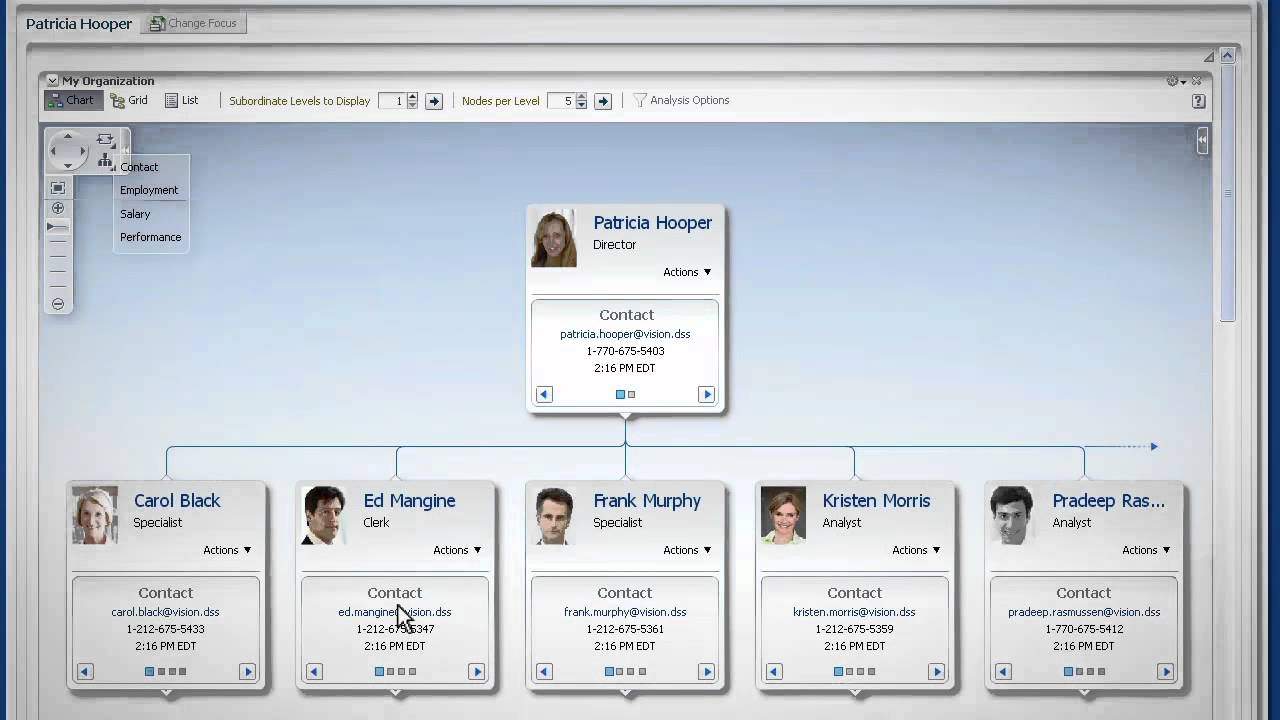1280x720 pixels.
Task: Select Employment from the panel menu
Action: (149, 190)
